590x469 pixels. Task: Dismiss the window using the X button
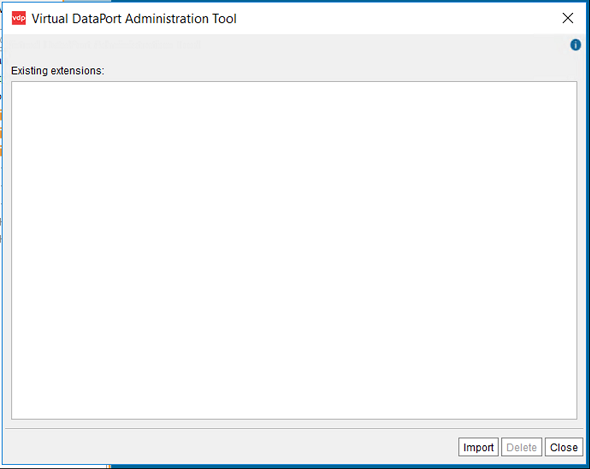[x=567, y=18]
